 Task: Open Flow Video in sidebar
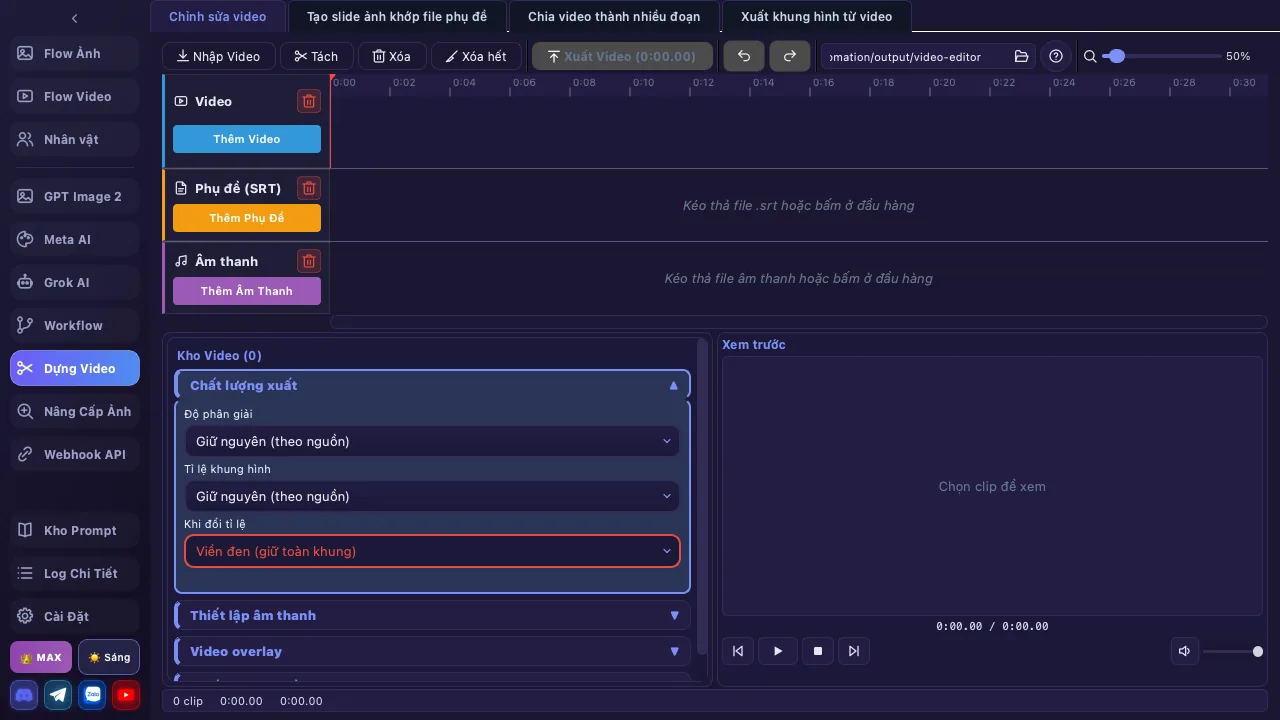pyautogui.click(x=75, y=96)
